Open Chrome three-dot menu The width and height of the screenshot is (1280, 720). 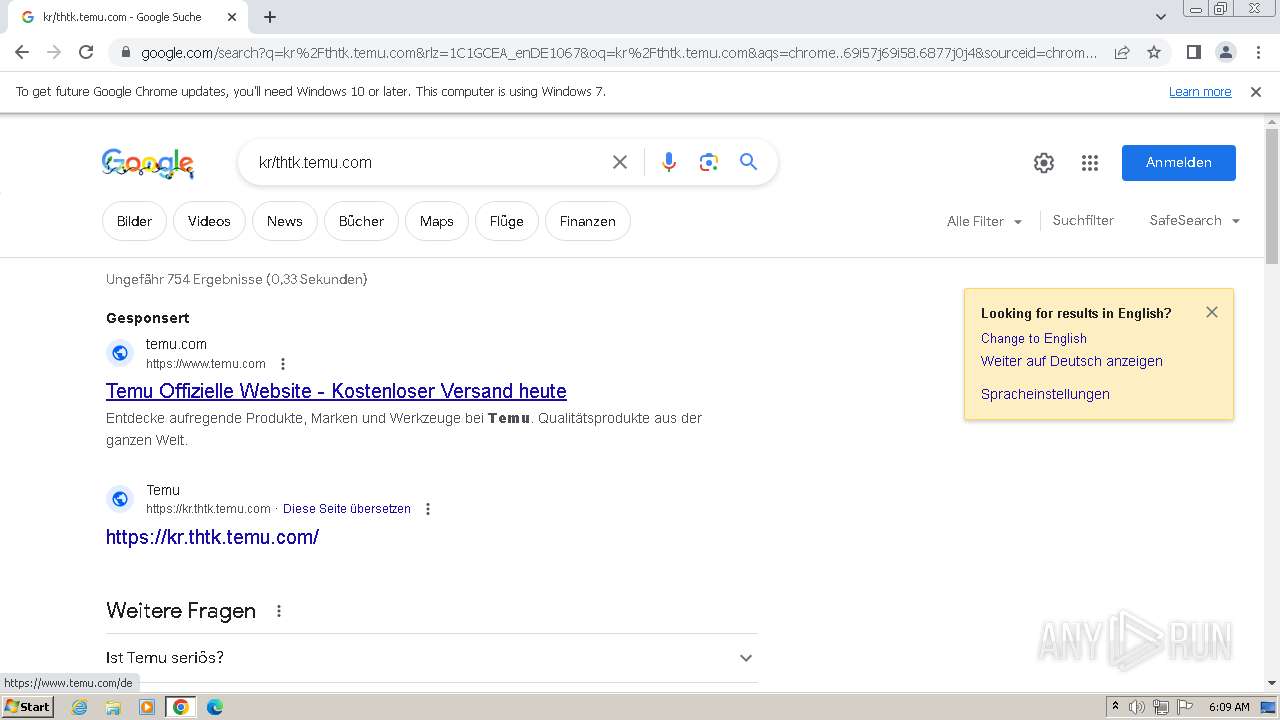(x=1258, y=52)
